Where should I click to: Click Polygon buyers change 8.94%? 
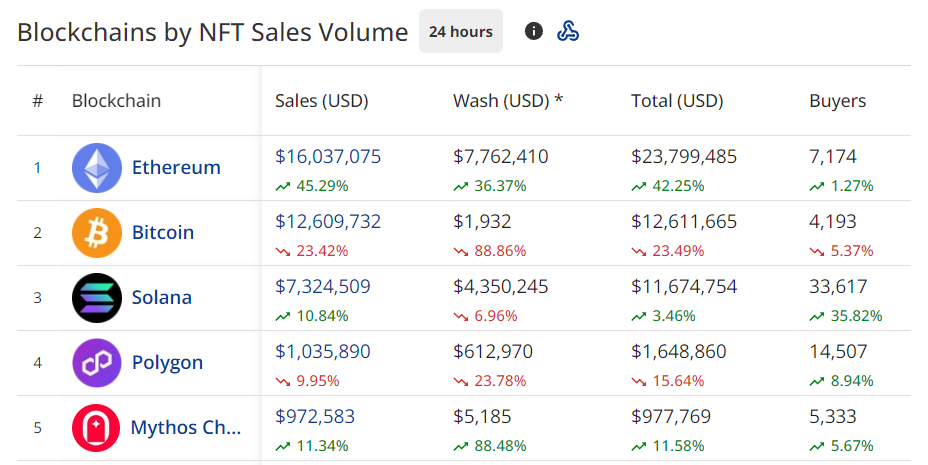point(842,382)
